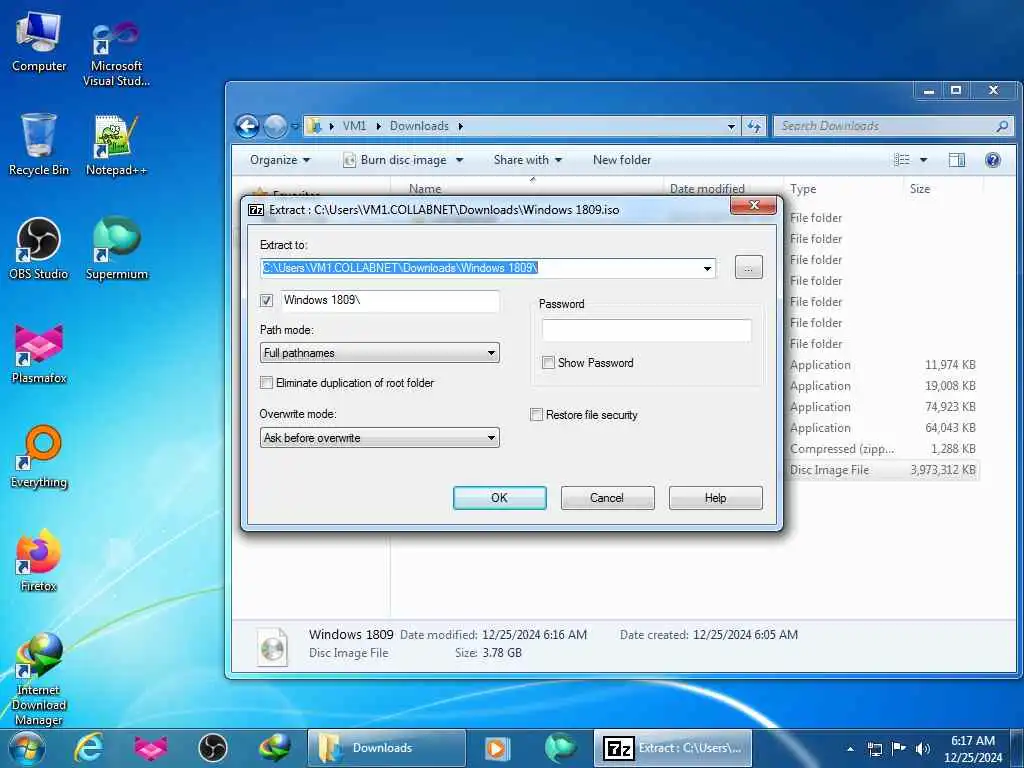Open recent pages dropdown next to forward arrow
Viewport: 1024px width, 768px height.
295,126
